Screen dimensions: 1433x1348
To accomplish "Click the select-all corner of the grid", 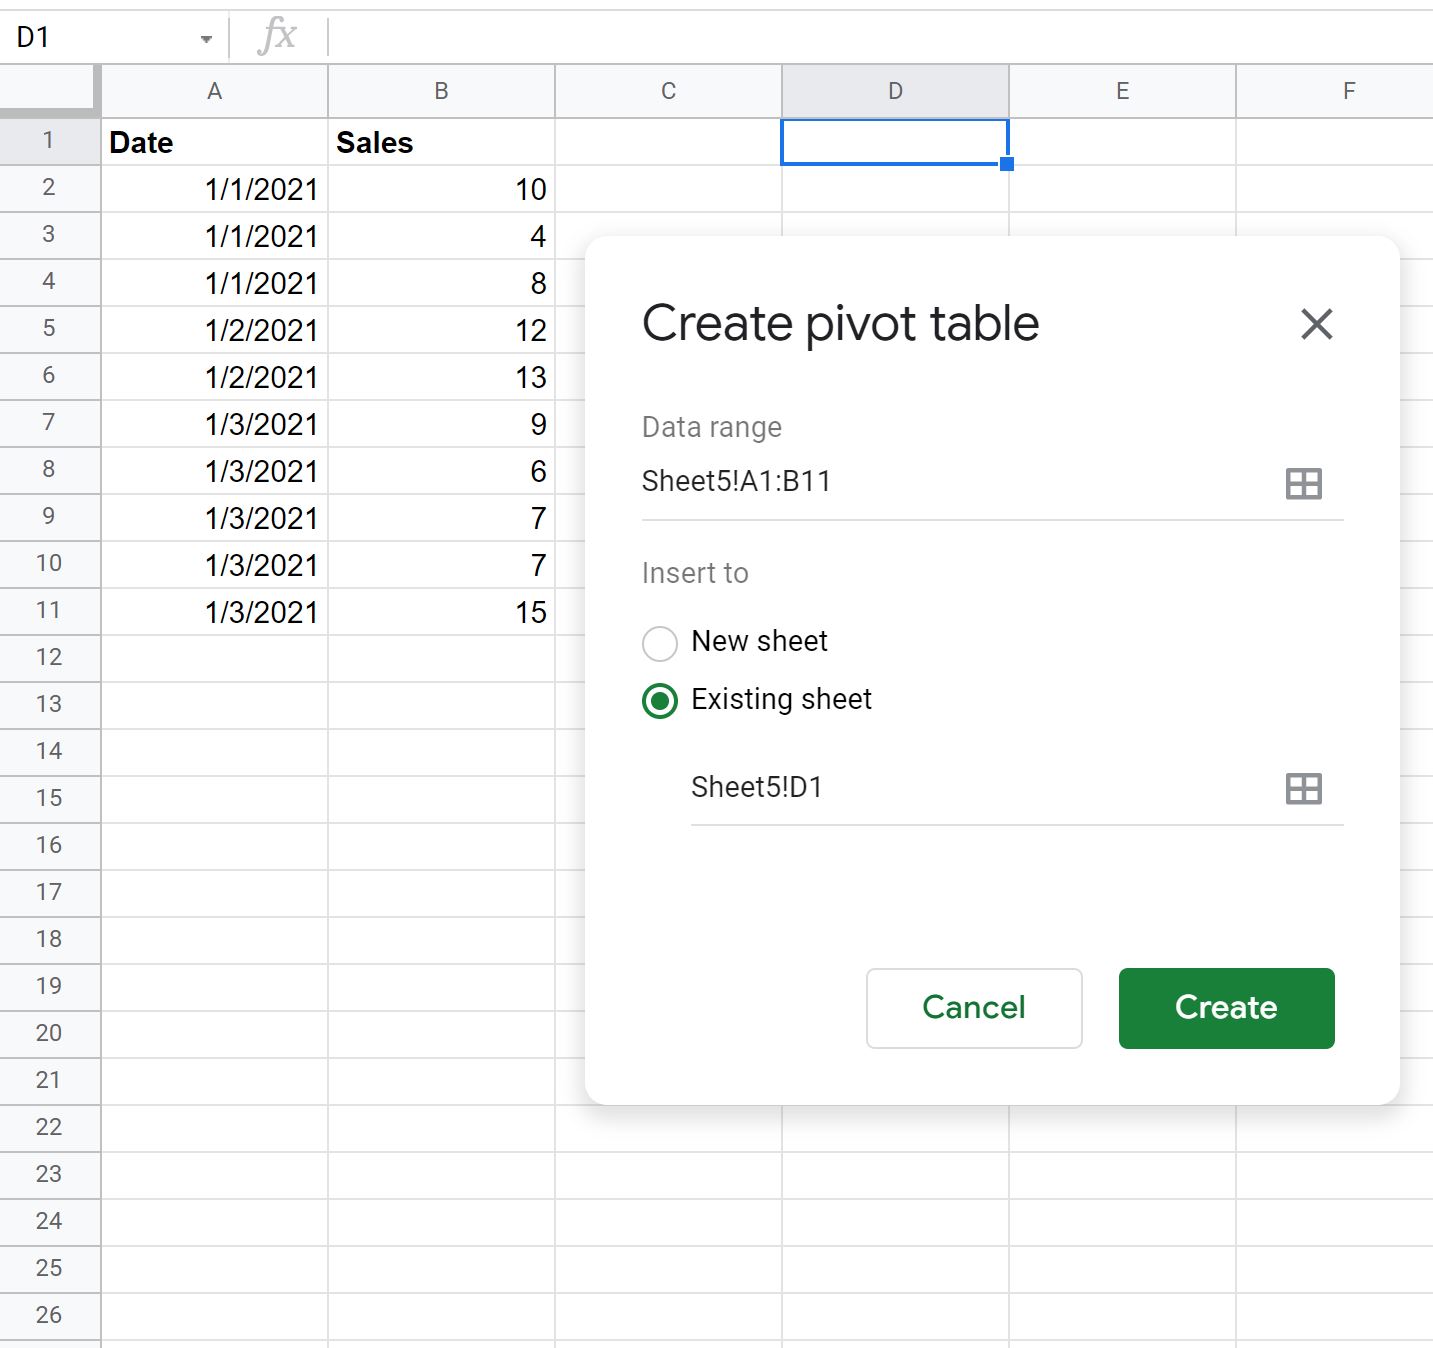I will pyautogui.click(x=50, y=91).
